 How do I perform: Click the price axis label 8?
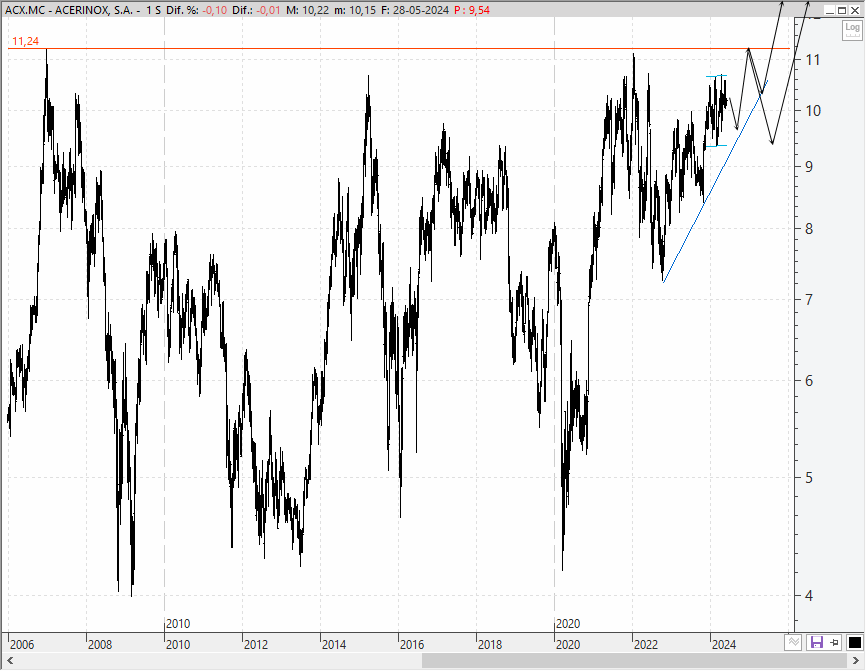[809, 229]
